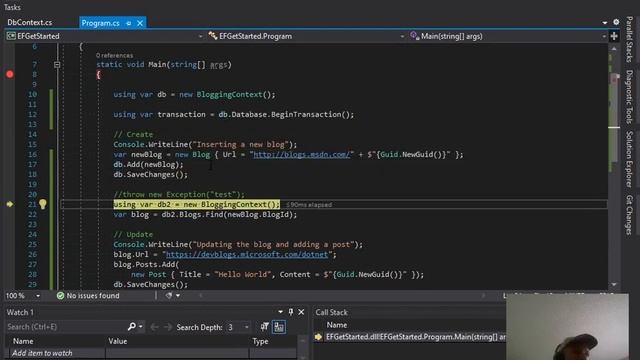Image resolution: width=640 pixels, height=360 pixels.
Task: Select the EFGetStarted.Program.Main call stack frame
Action: click(x=415, y=337)
